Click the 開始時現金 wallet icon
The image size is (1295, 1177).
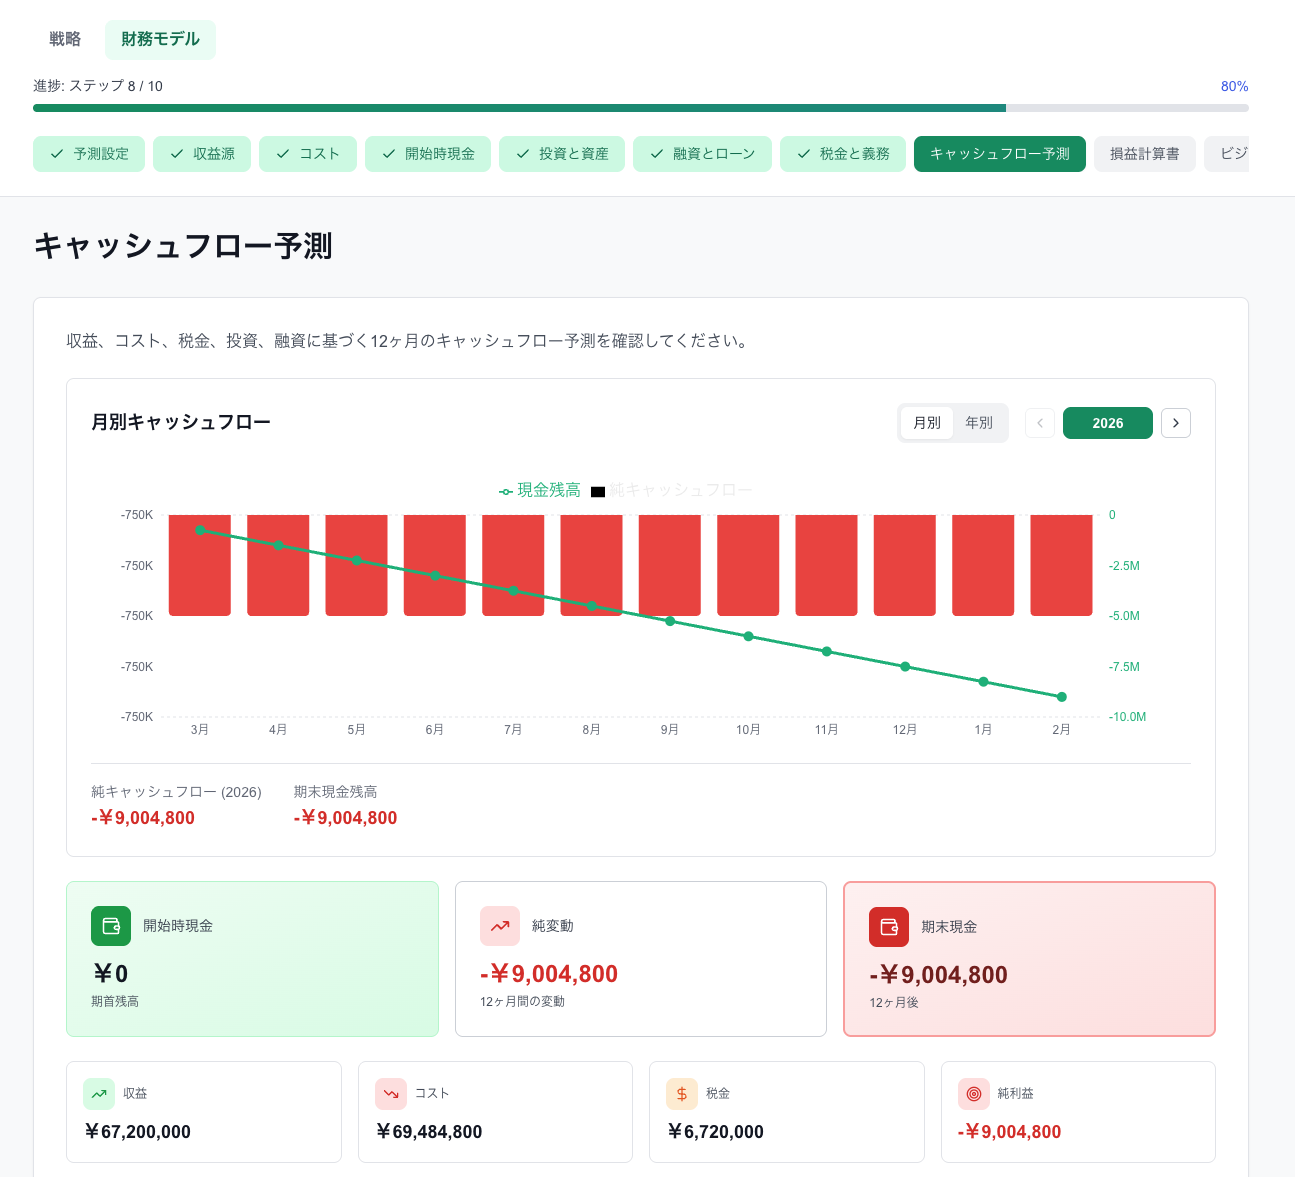click(111, 926)
